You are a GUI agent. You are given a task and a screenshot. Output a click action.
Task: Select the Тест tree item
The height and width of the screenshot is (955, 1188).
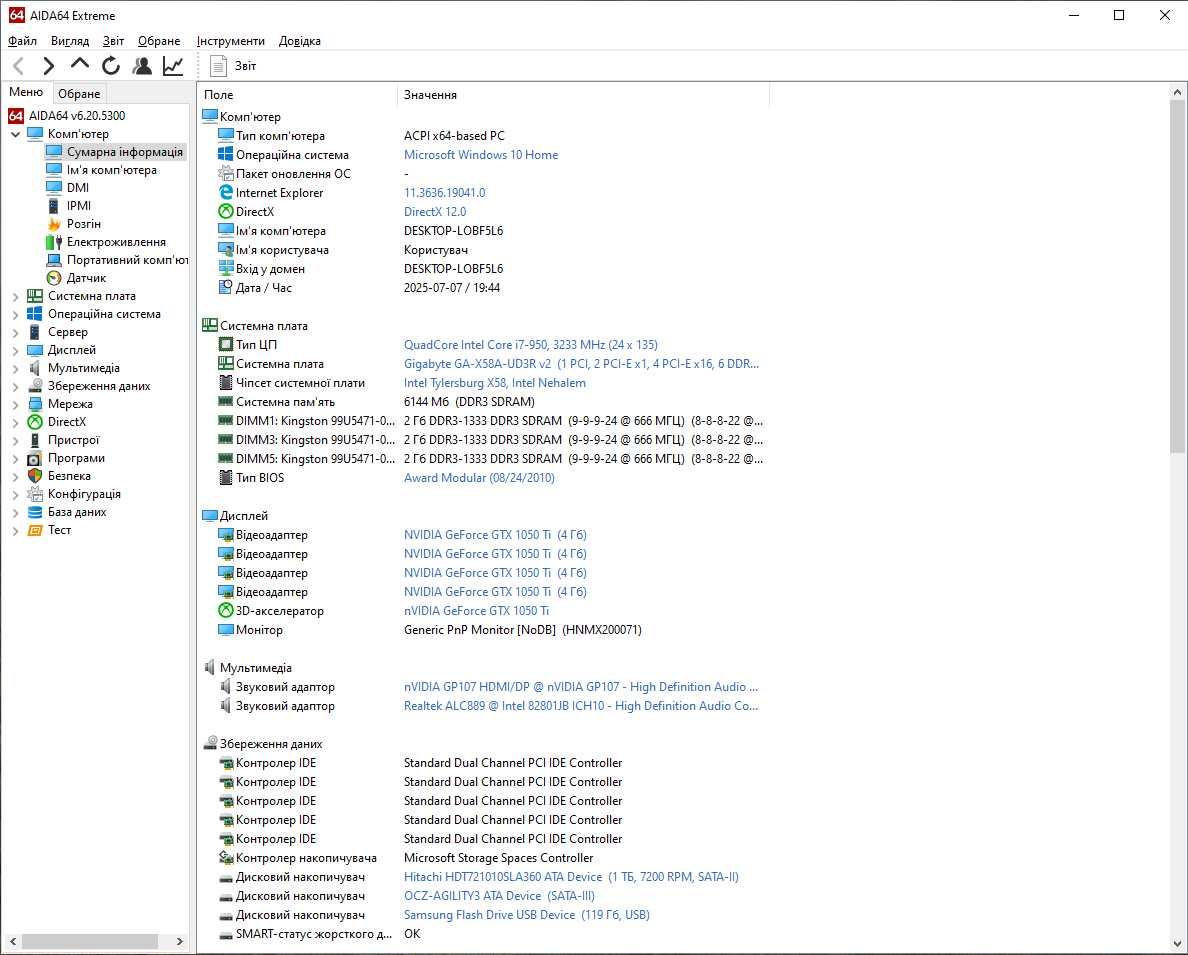point(59,531)
